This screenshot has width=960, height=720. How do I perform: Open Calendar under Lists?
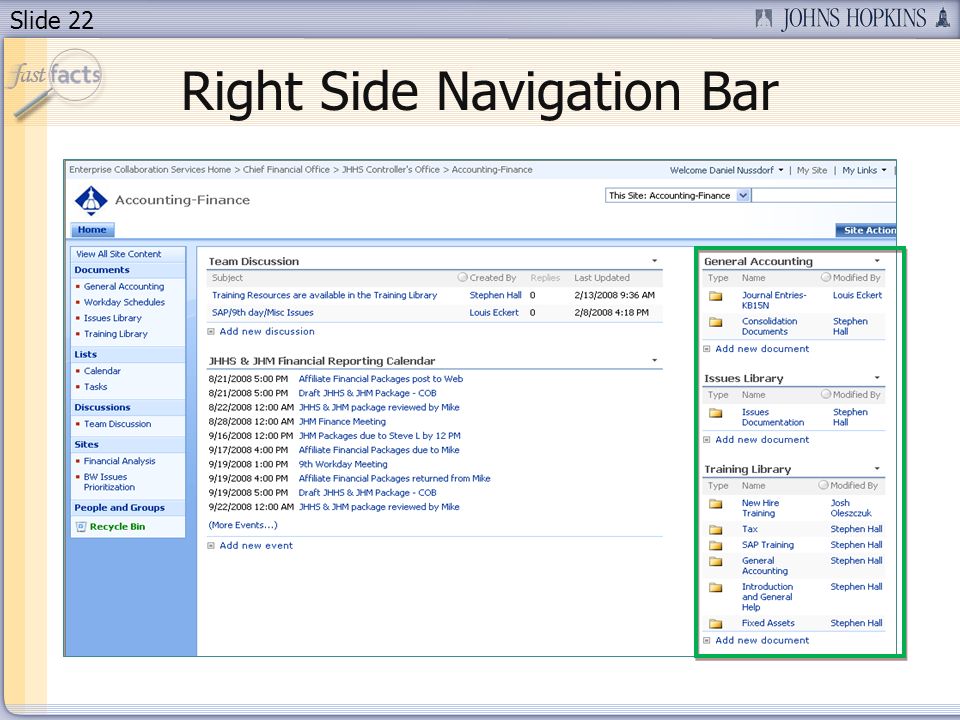pos(102,371)
